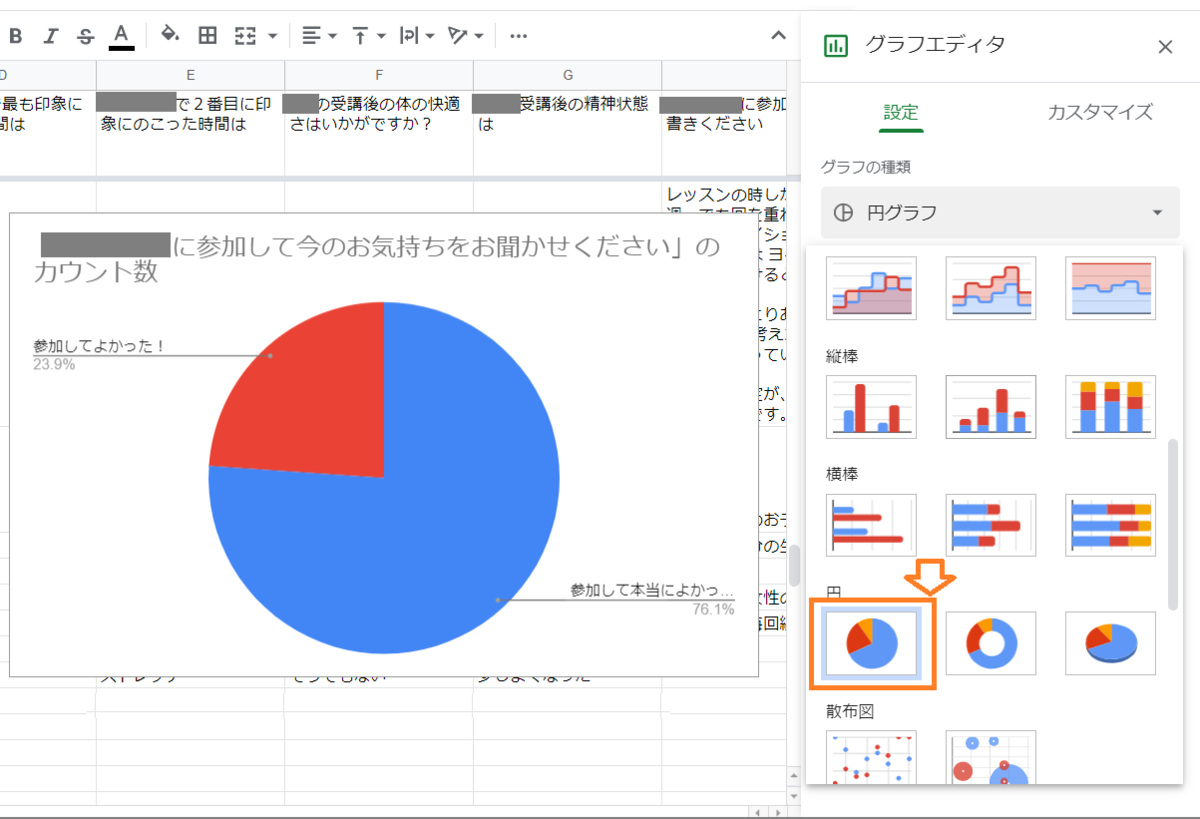Select column E header
Viewport: 1200px width, 819px height.
190,75
